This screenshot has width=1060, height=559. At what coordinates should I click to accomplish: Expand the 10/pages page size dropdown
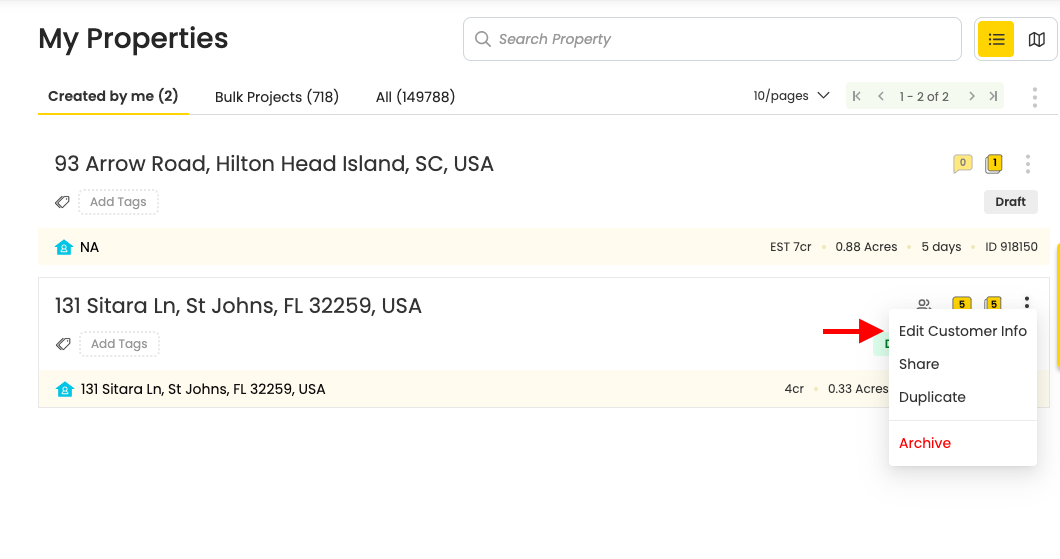pos(791,96)
